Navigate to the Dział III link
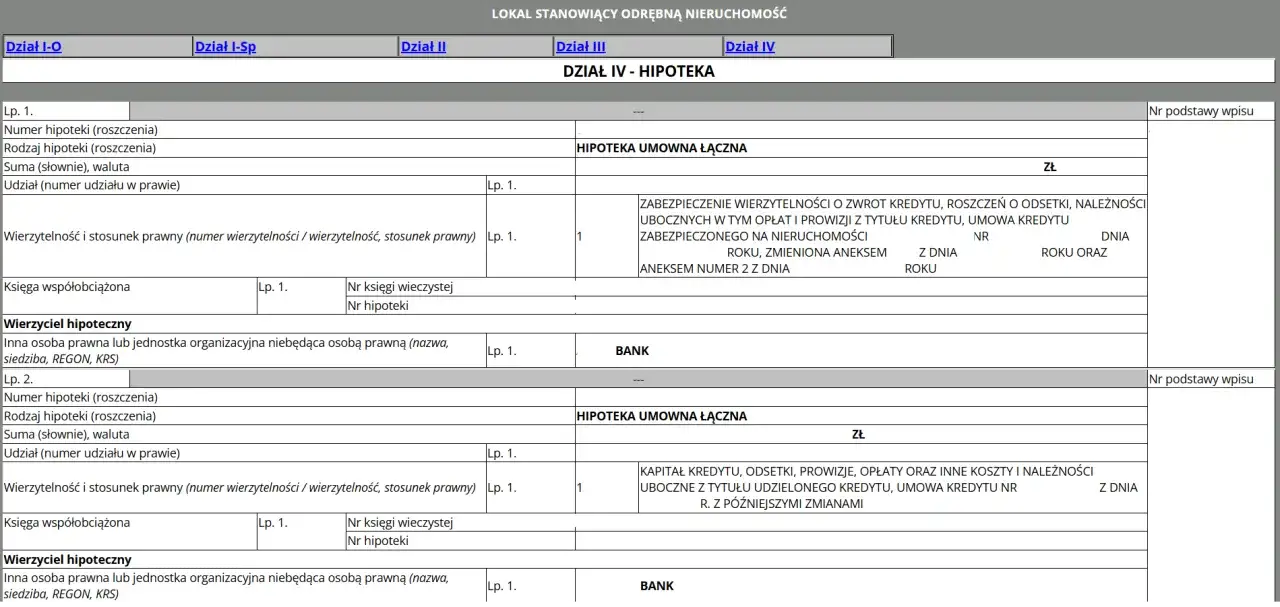Screen dimensions: 1280x607 point(580,46)
